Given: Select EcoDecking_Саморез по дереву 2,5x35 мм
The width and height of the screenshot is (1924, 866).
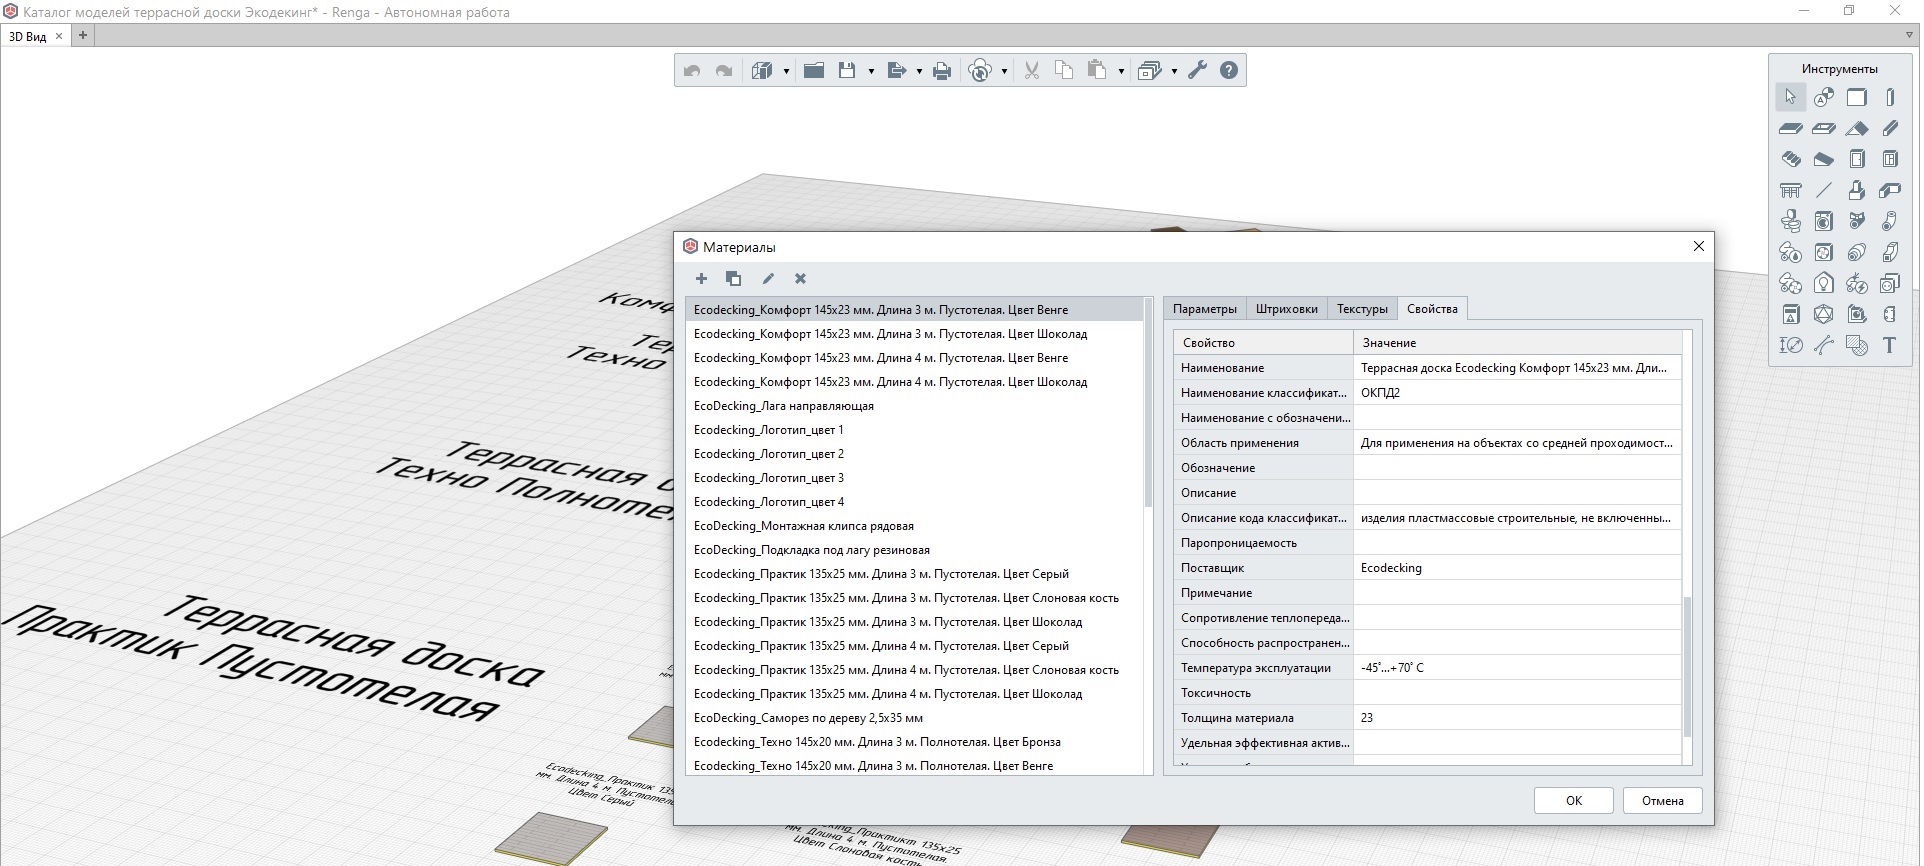Looking at the screenshot, I should click(914, 718).
